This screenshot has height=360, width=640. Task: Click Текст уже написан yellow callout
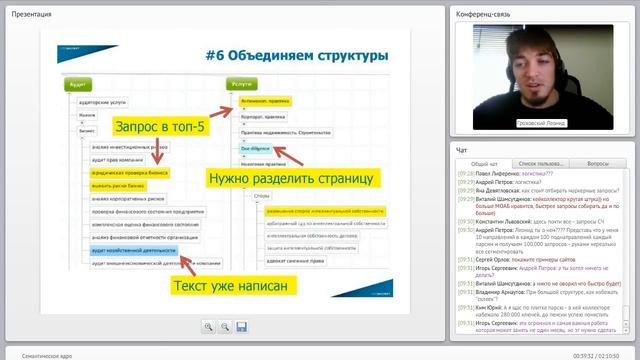click(x=233, y=286)
